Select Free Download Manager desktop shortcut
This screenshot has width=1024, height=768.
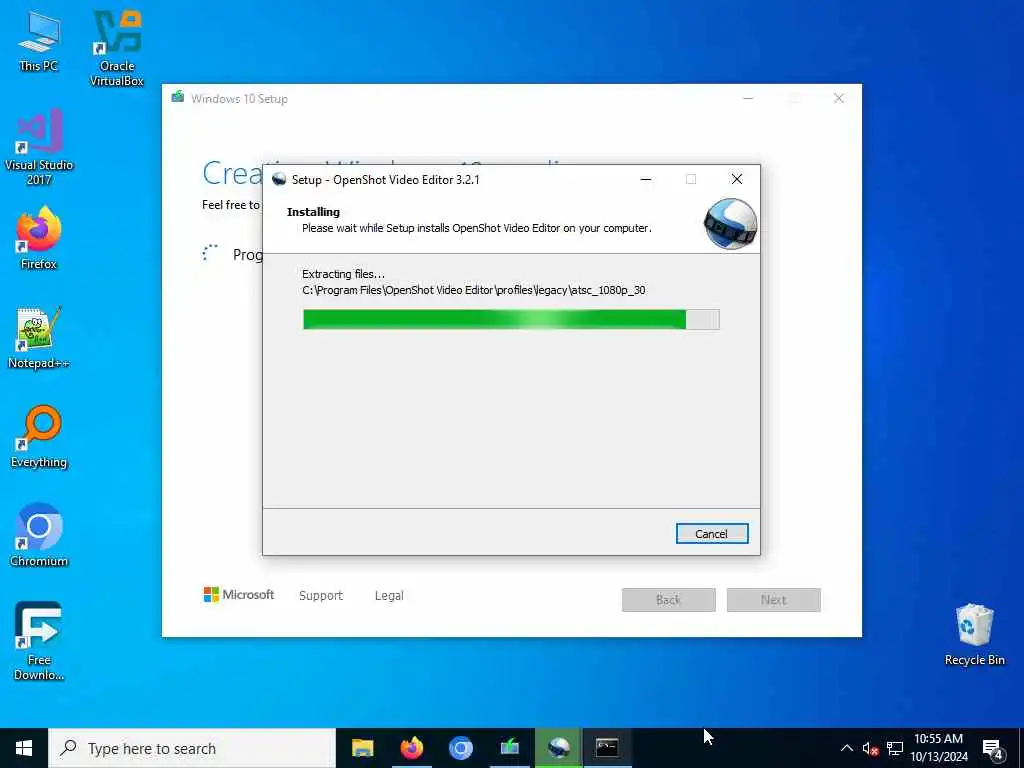point(39,641)
